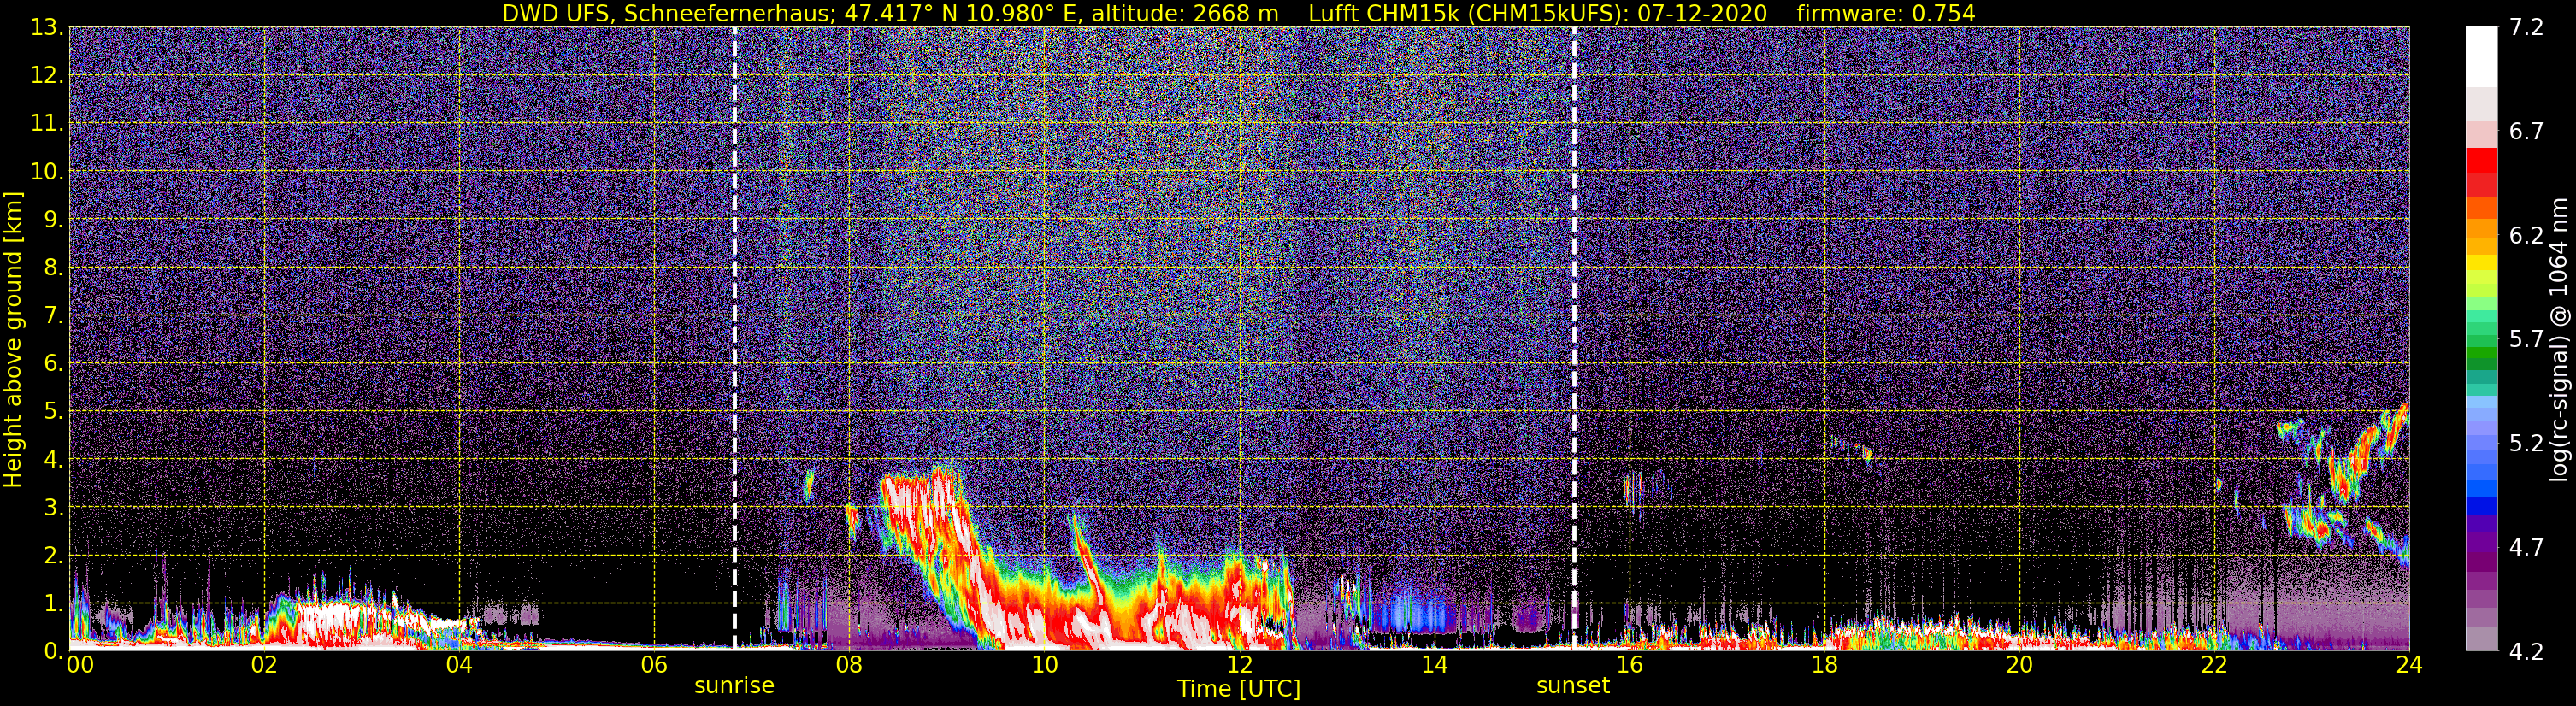Click colorbar tick label '6.7'
The height and width of the screenshot is (706, 2576).
point(2526,132)
